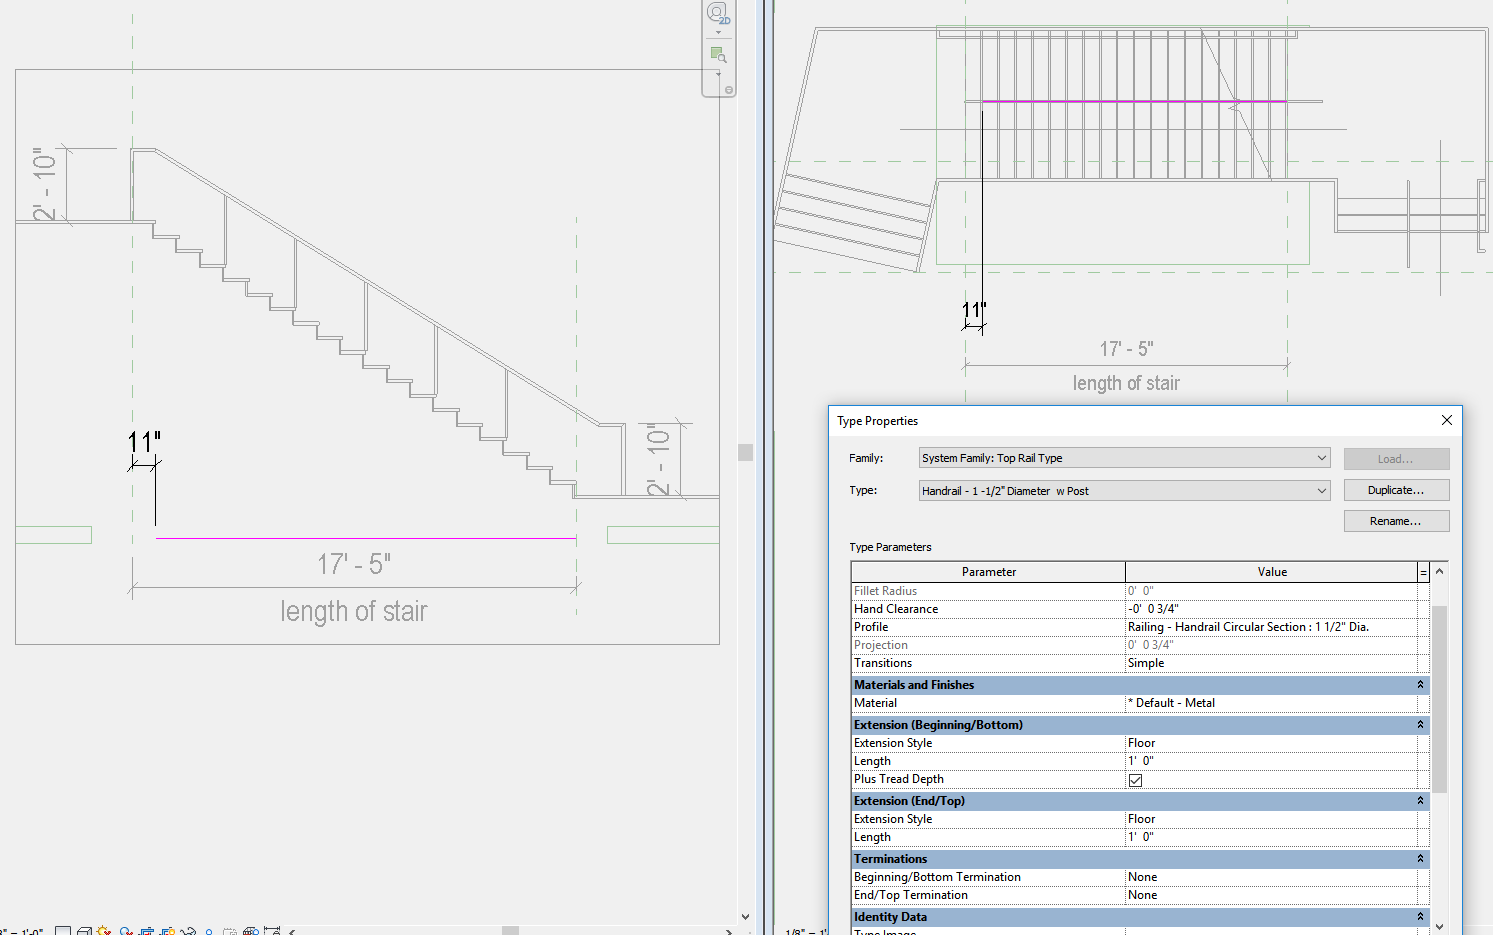Click the left view vertical scrollbar thumb
This screenshot has height=935, width=1493.
(x=745, y=452)
